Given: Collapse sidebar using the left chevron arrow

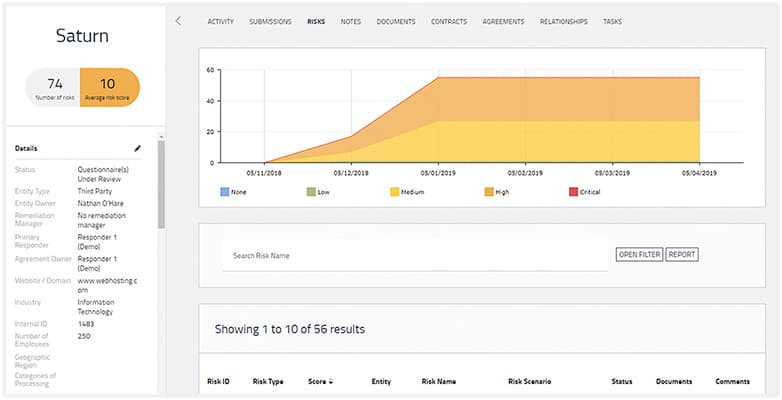Looking at the screenshot, I should tap(178, 20).
